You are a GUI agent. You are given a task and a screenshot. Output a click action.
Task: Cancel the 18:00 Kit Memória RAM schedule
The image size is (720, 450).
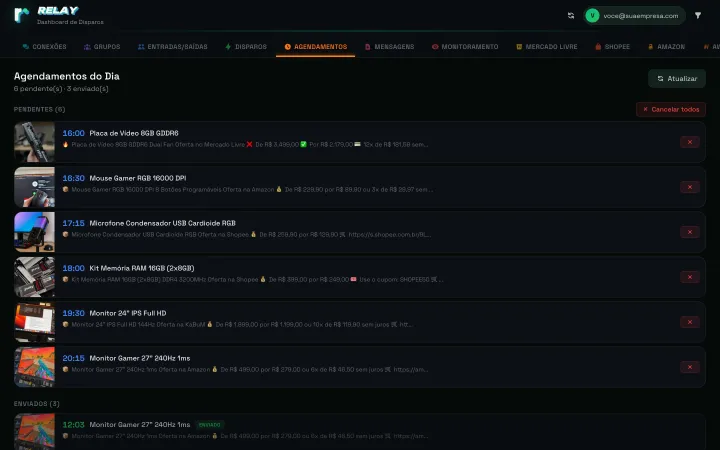coord(690,277)
